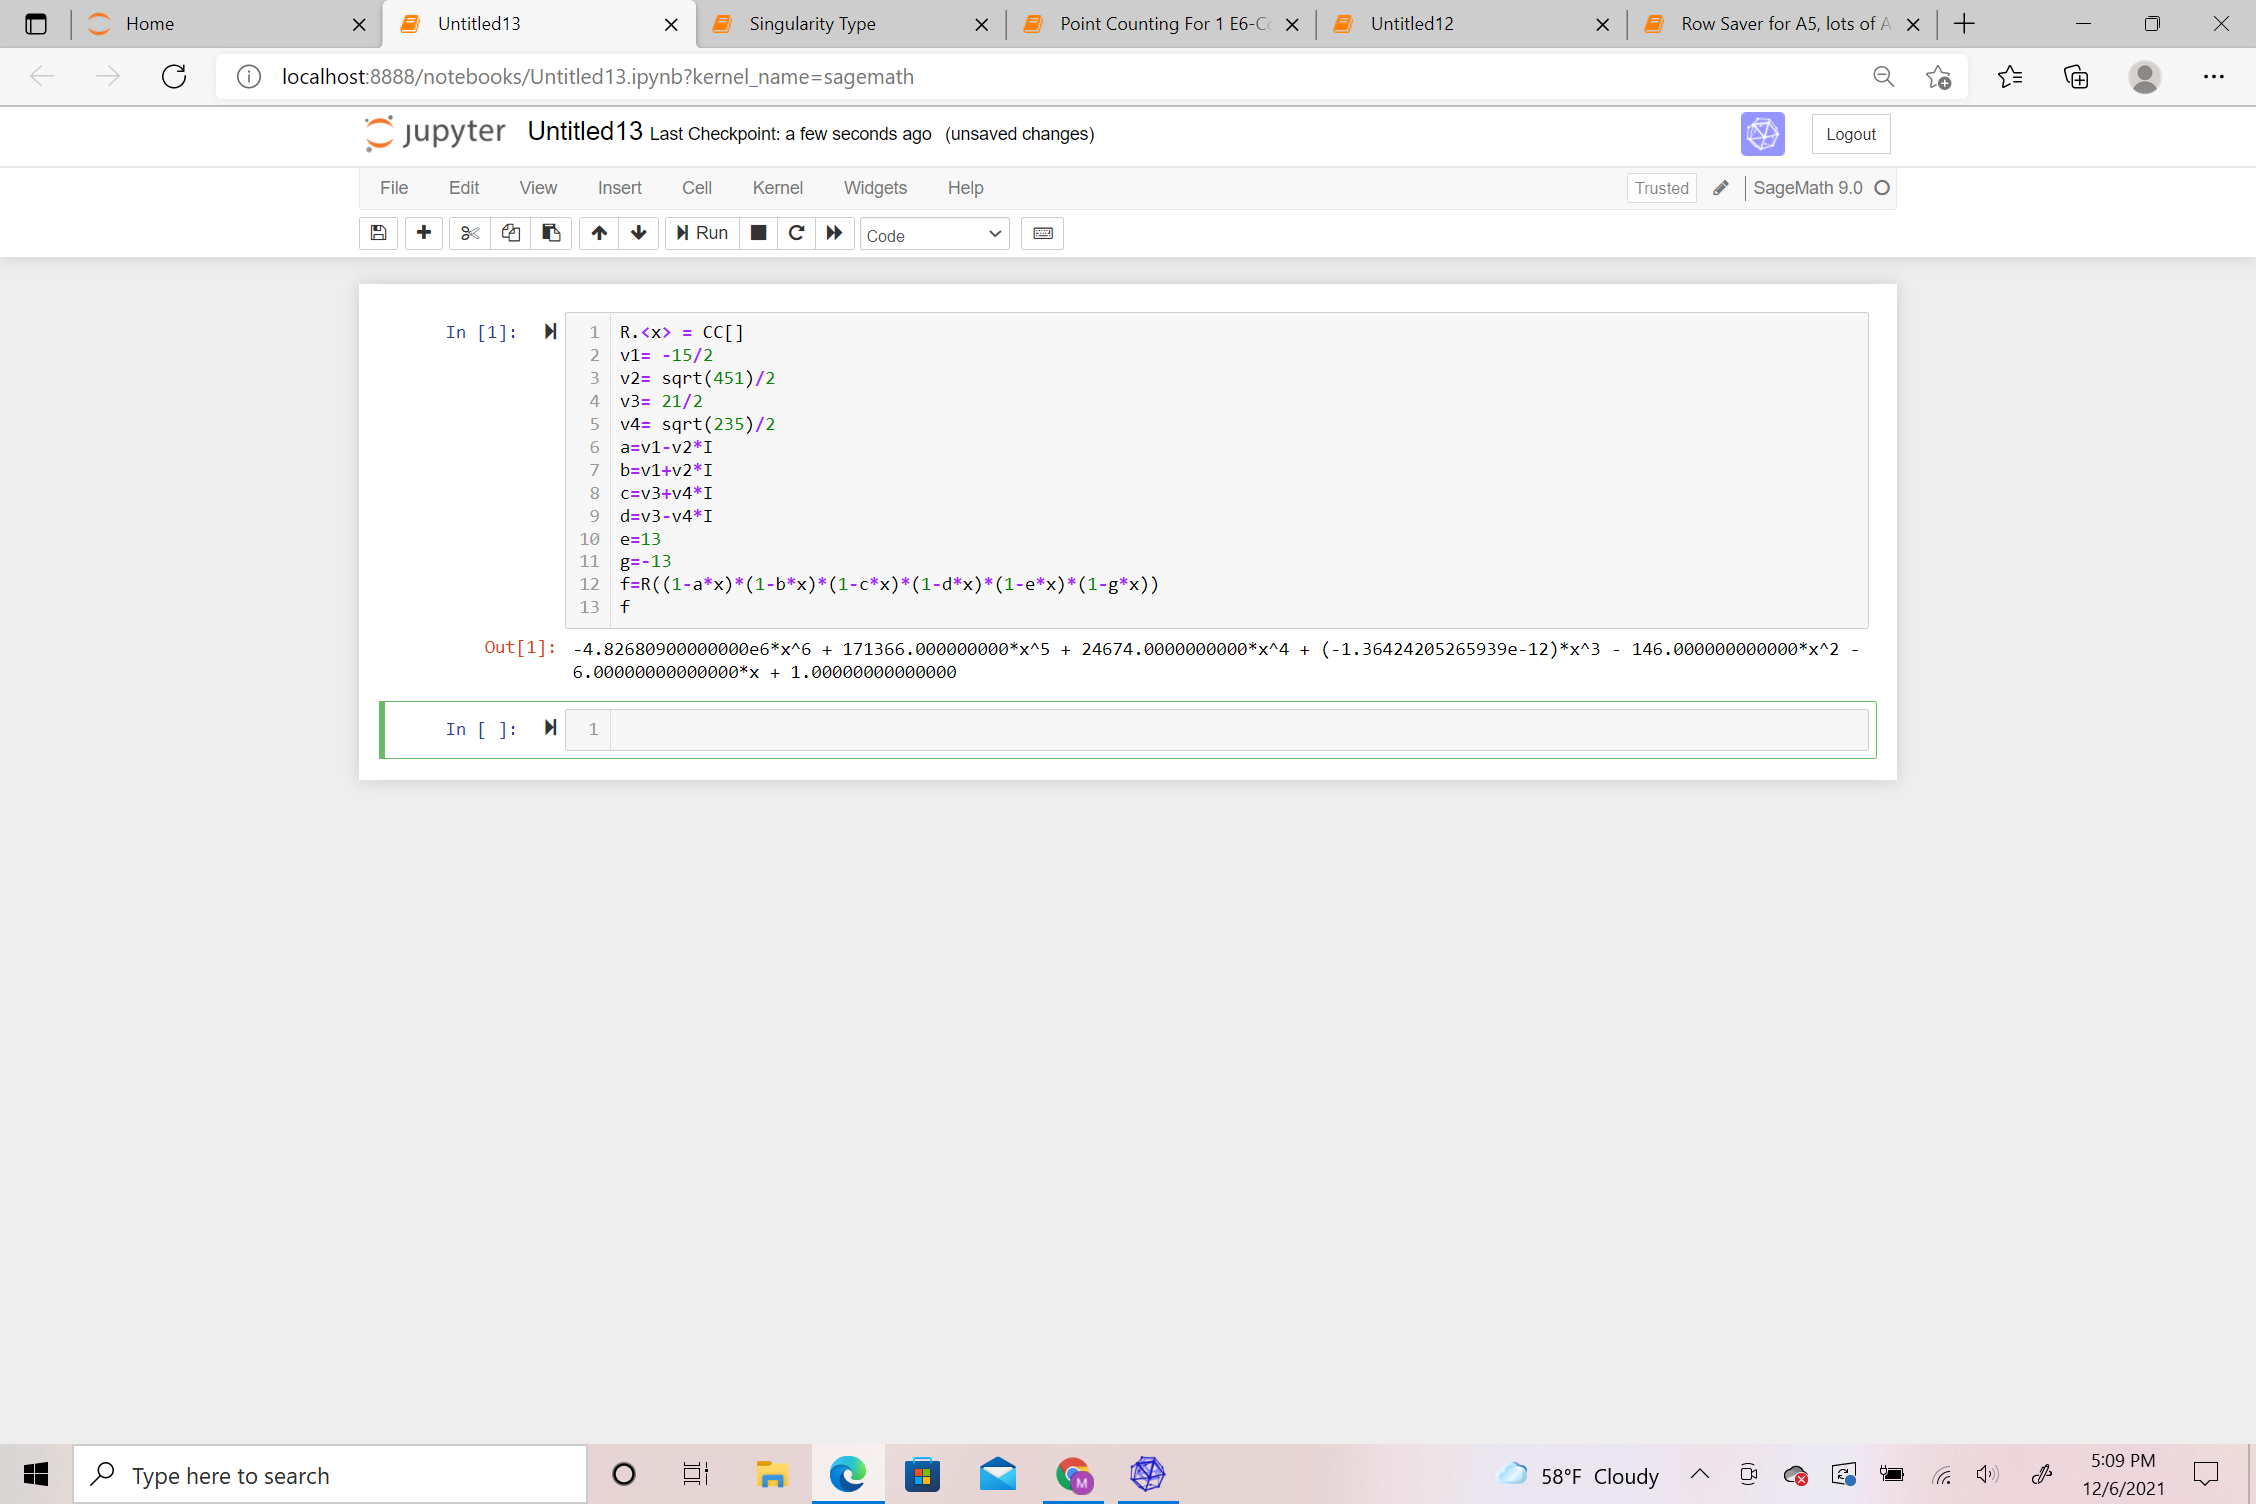Interrupt the kernel with the stop square
2256x1504 pixels.
(759, 233)
